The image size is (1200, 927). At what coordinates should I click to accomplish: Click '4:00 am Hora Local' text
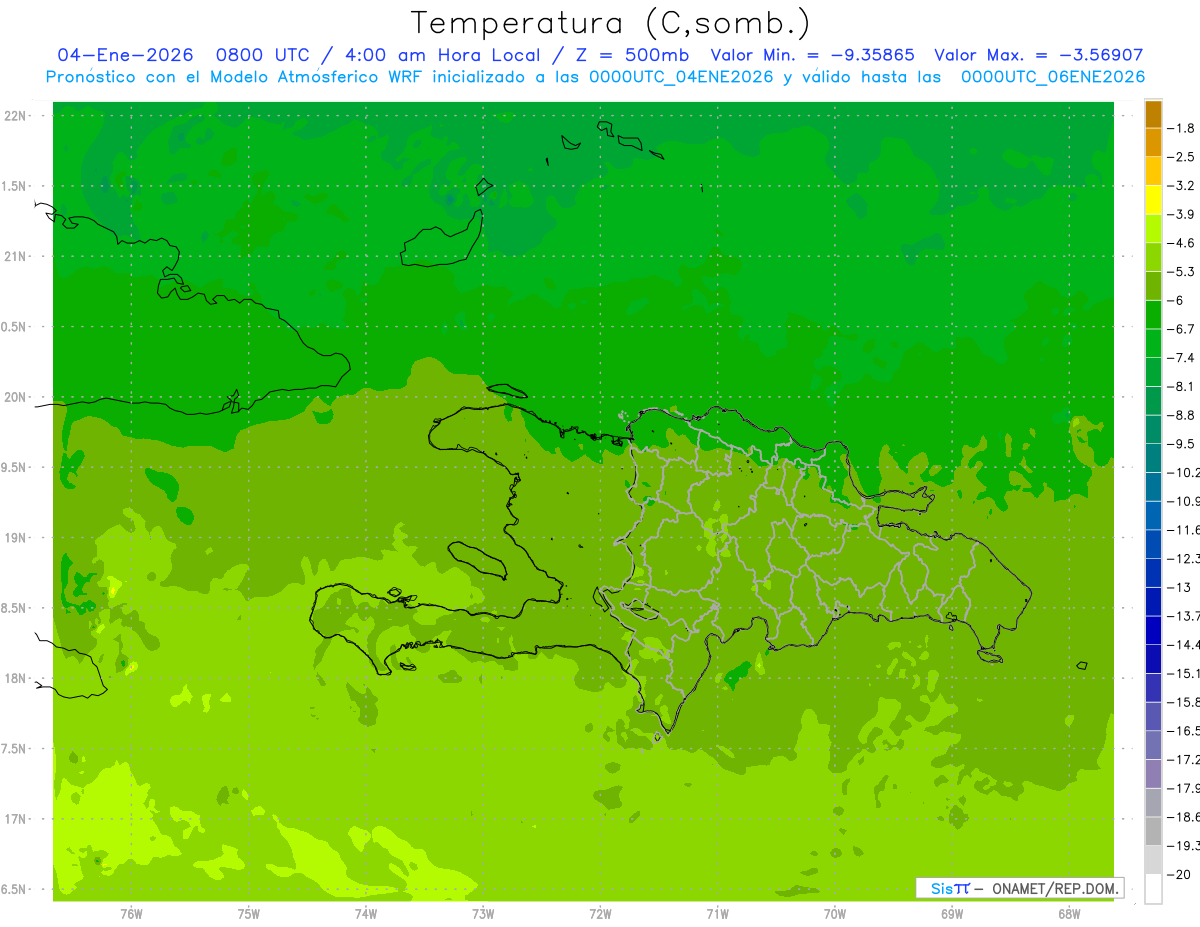coord(445,56)
